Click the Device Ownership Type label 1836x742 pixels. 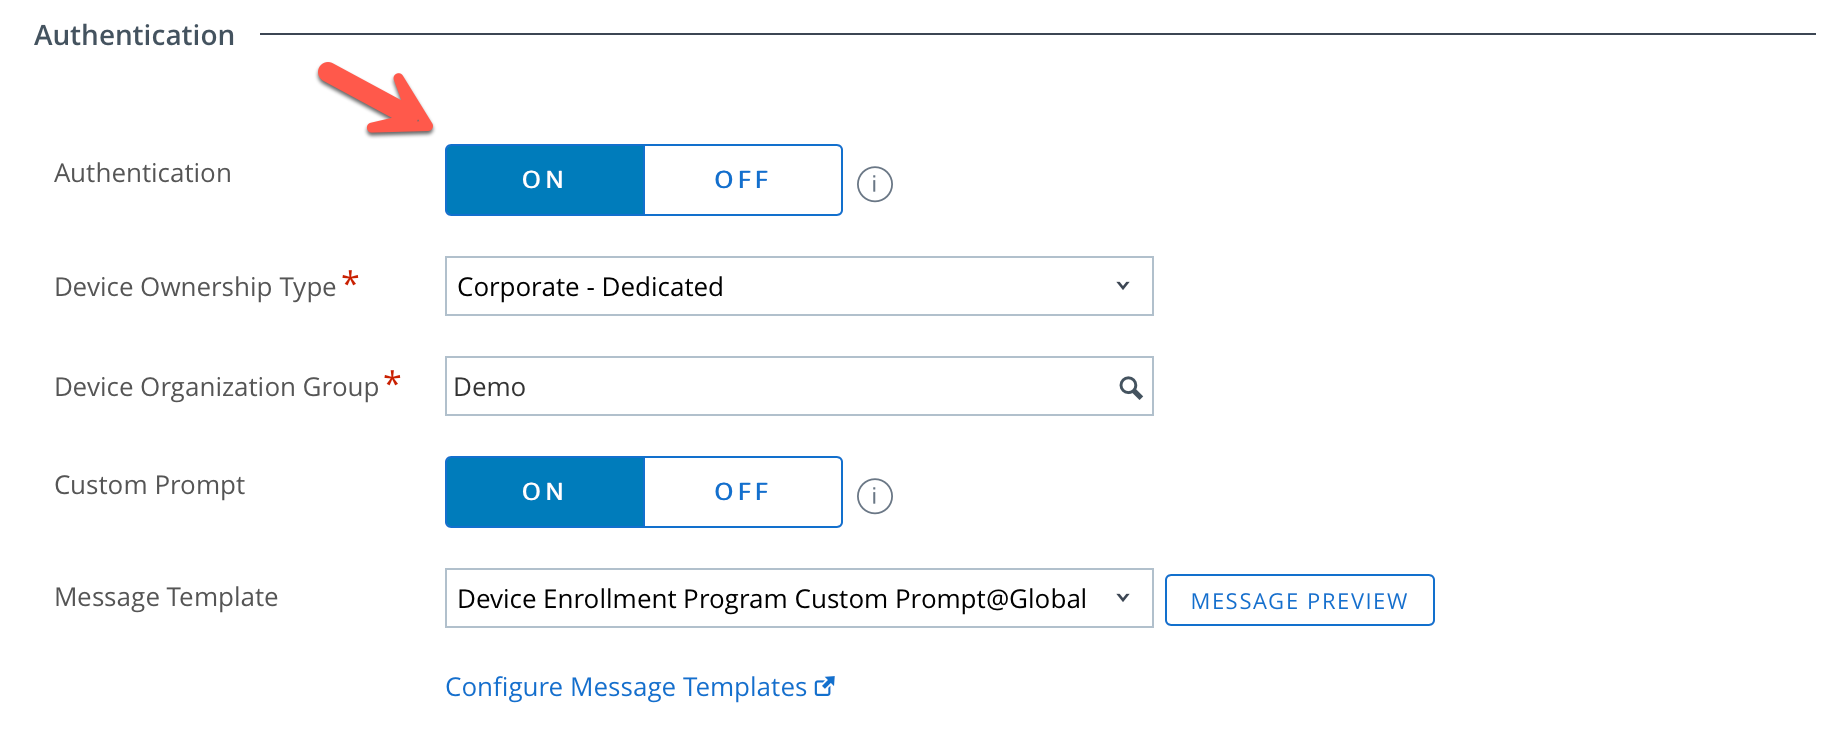195,287
